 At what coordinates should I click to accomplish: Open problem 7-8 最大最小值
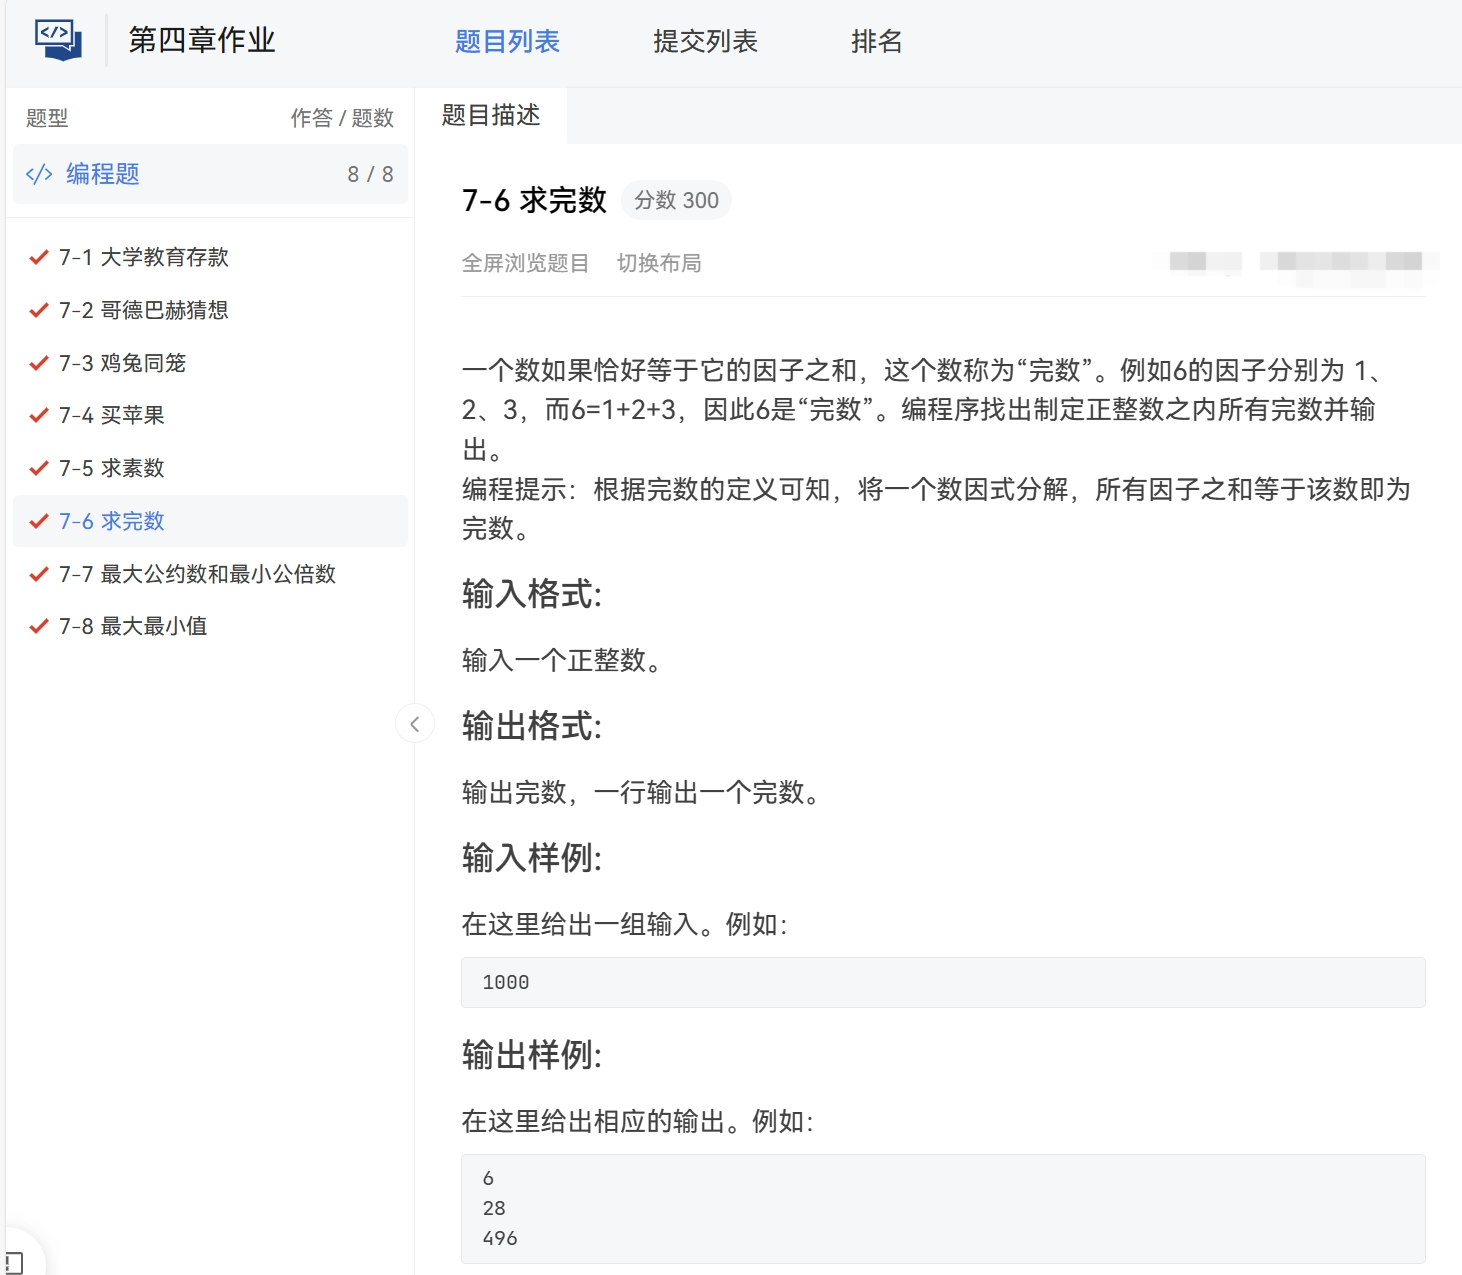(x=210, y=626)
